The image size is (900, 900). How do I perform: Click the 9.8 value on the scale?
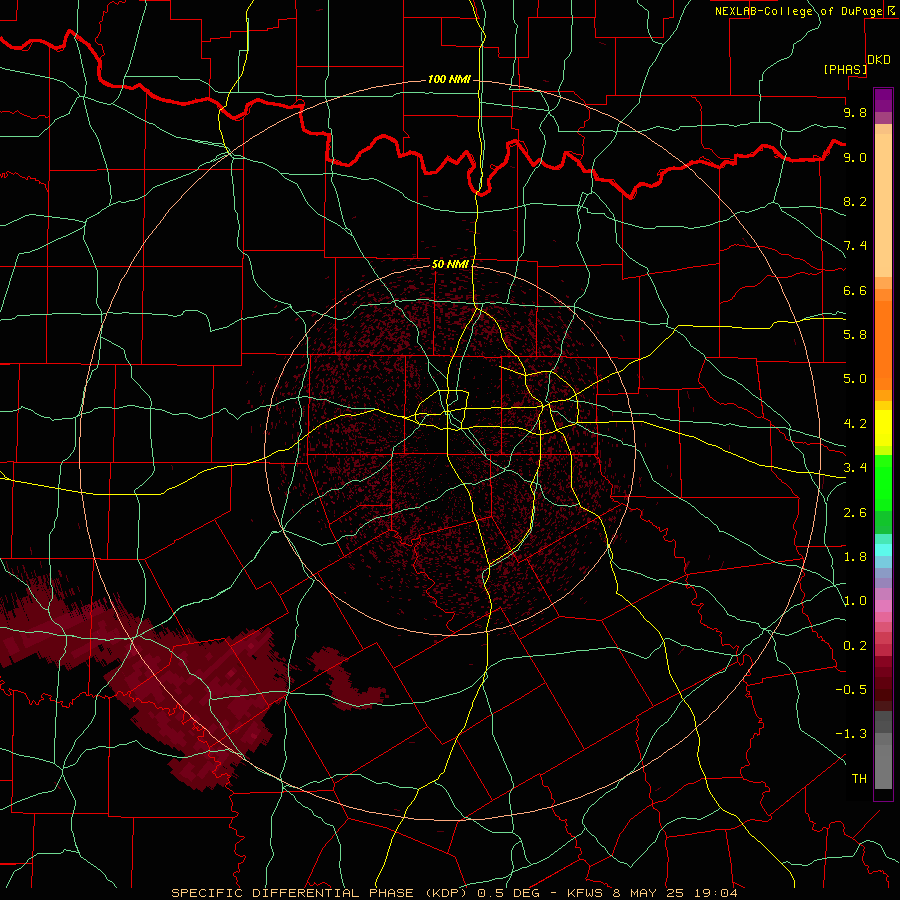click(855, 113)
